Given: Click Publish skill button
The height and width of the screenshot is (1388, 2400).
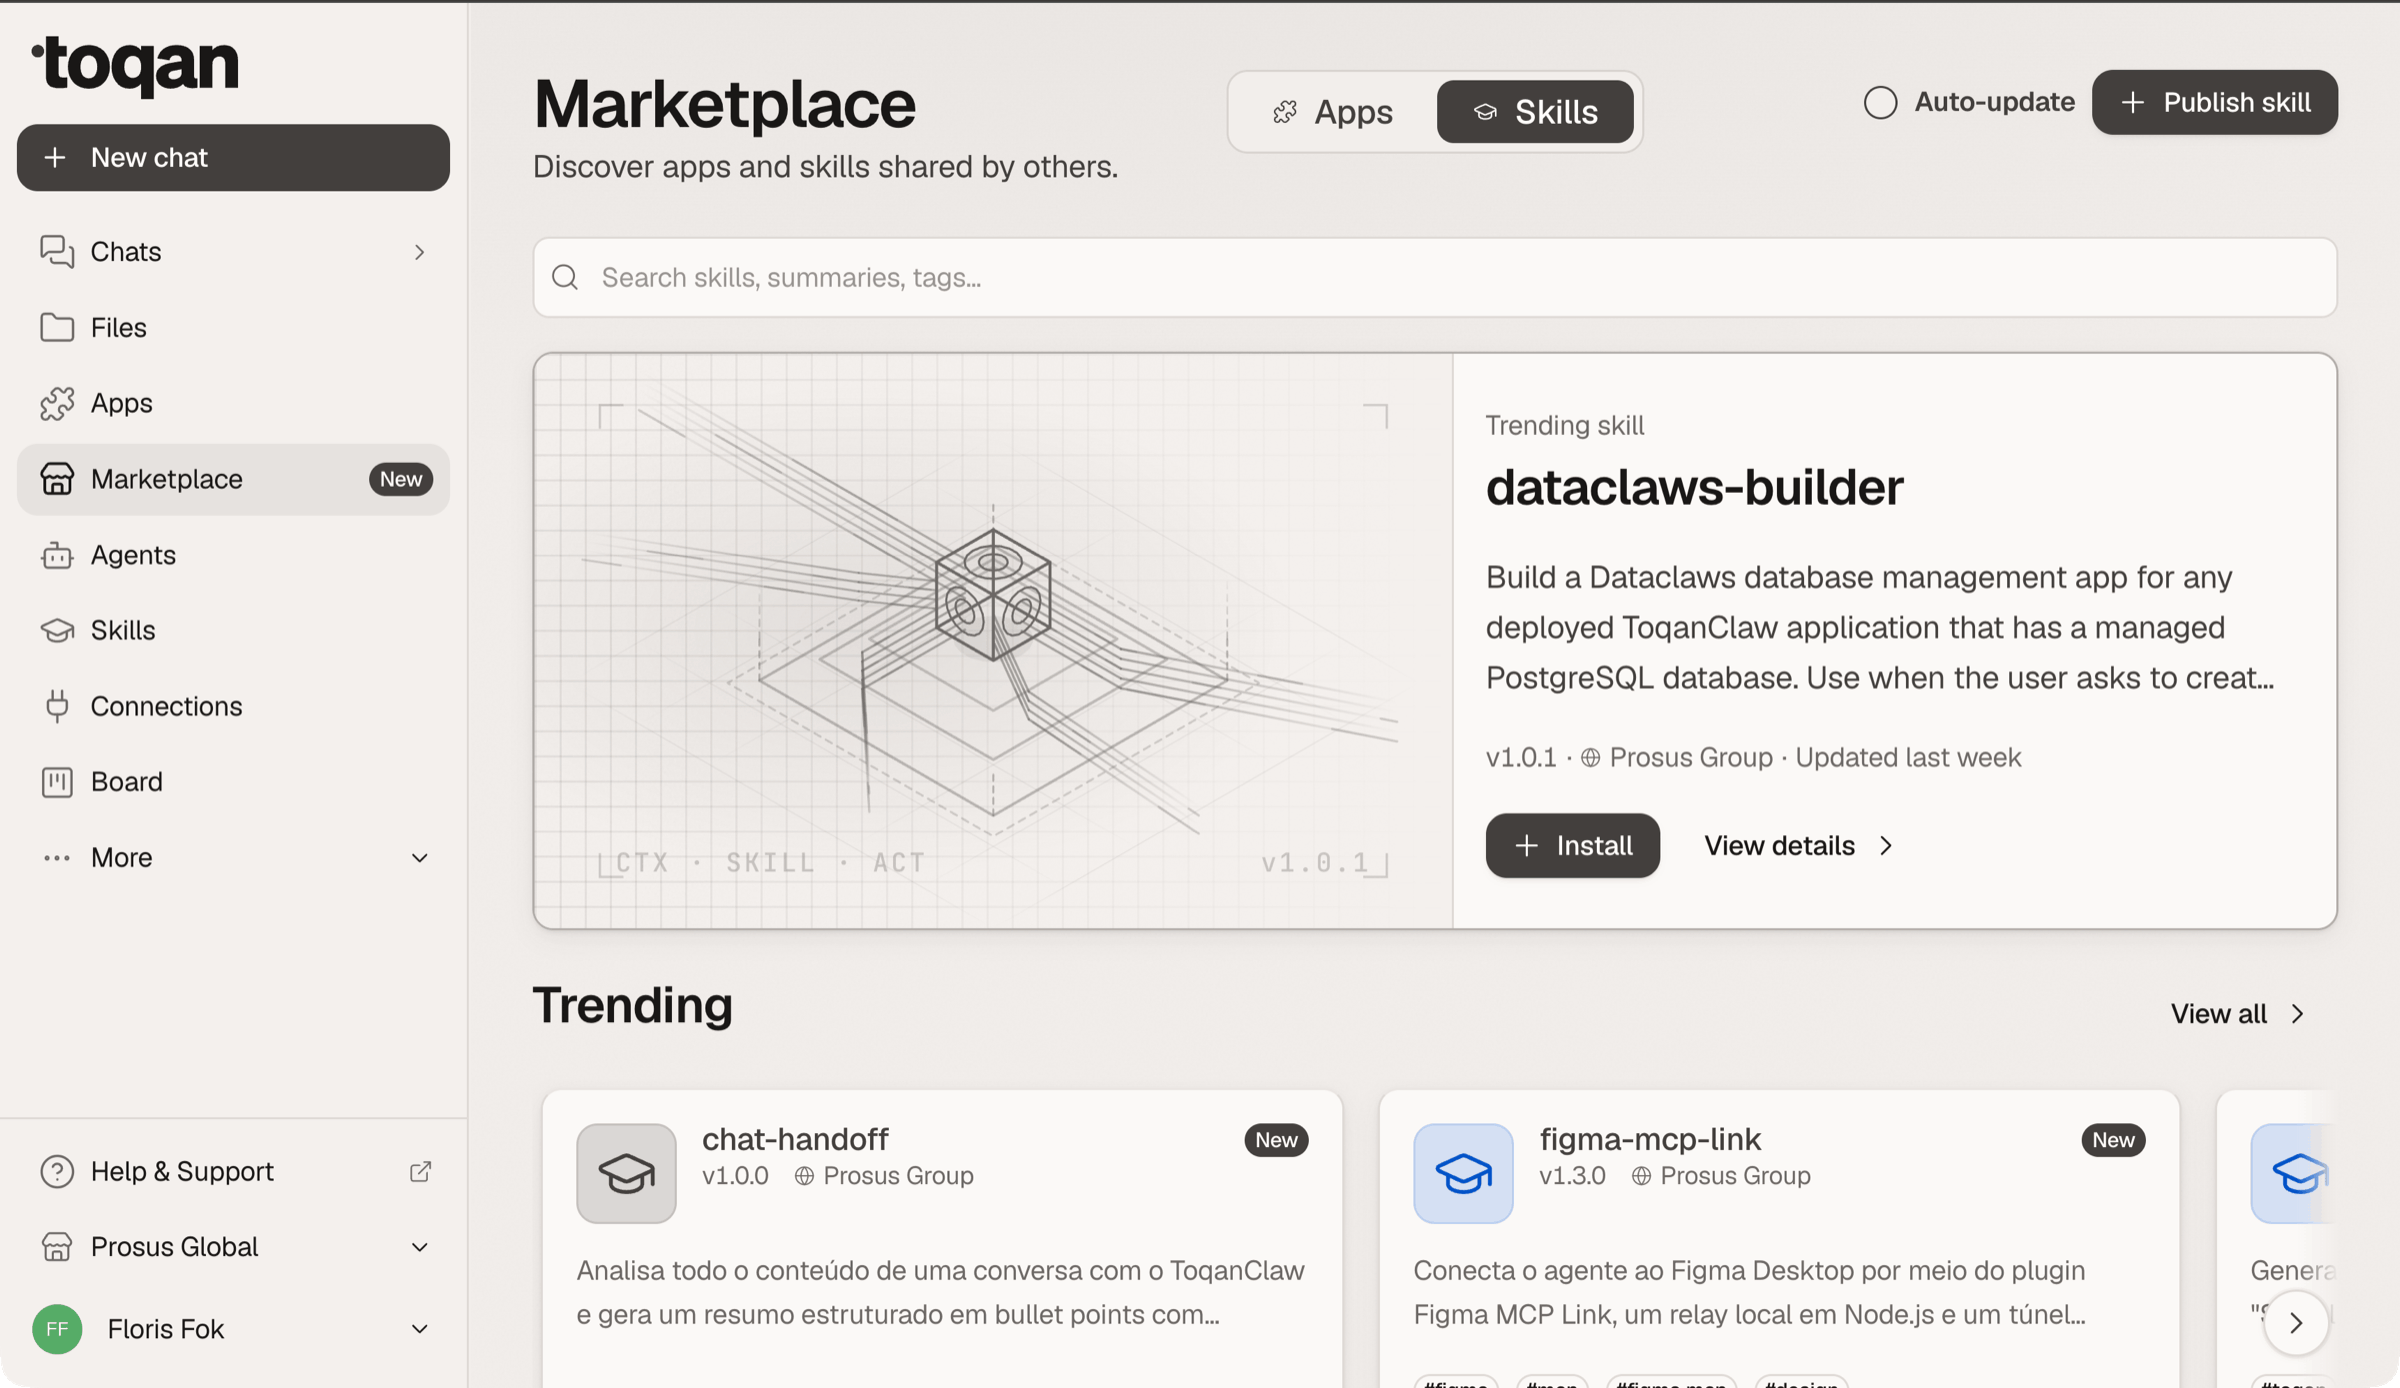Looking at the screenshot, I should pos(2215,102).
